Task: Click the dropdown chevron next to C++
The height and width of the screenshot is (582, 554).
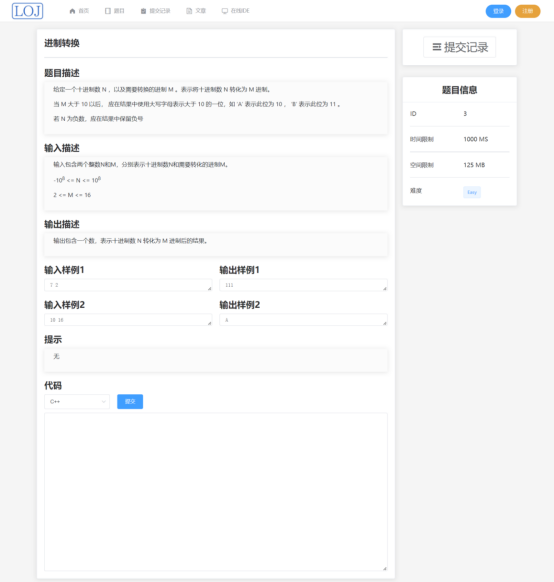Action: 104,402
